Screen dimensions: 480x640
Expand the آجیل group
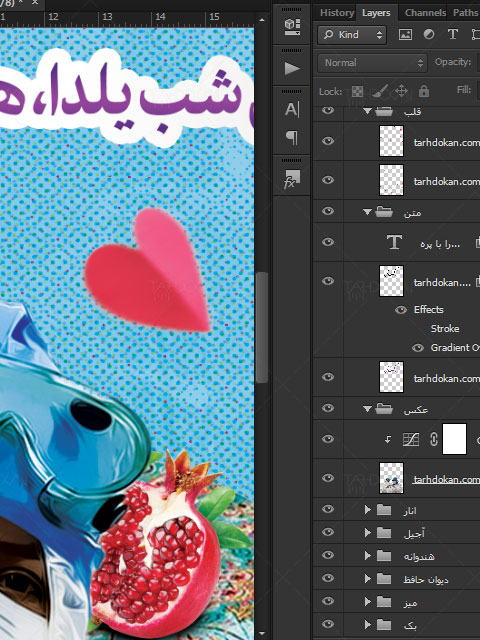point(367,532)
